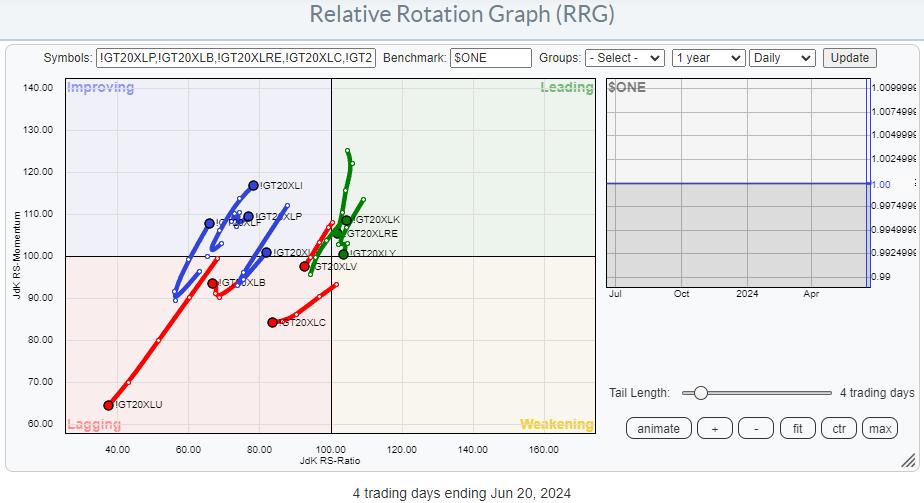
Task: Select the !GT20XLC data point
Action: click(x=272, y=322)
